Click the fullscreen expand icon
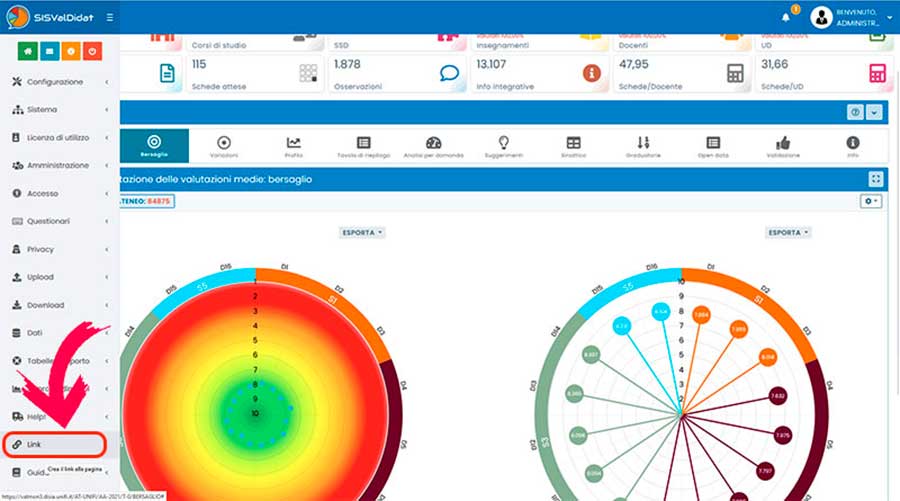This screenshot has height=501, width=900. pos(876,178)
